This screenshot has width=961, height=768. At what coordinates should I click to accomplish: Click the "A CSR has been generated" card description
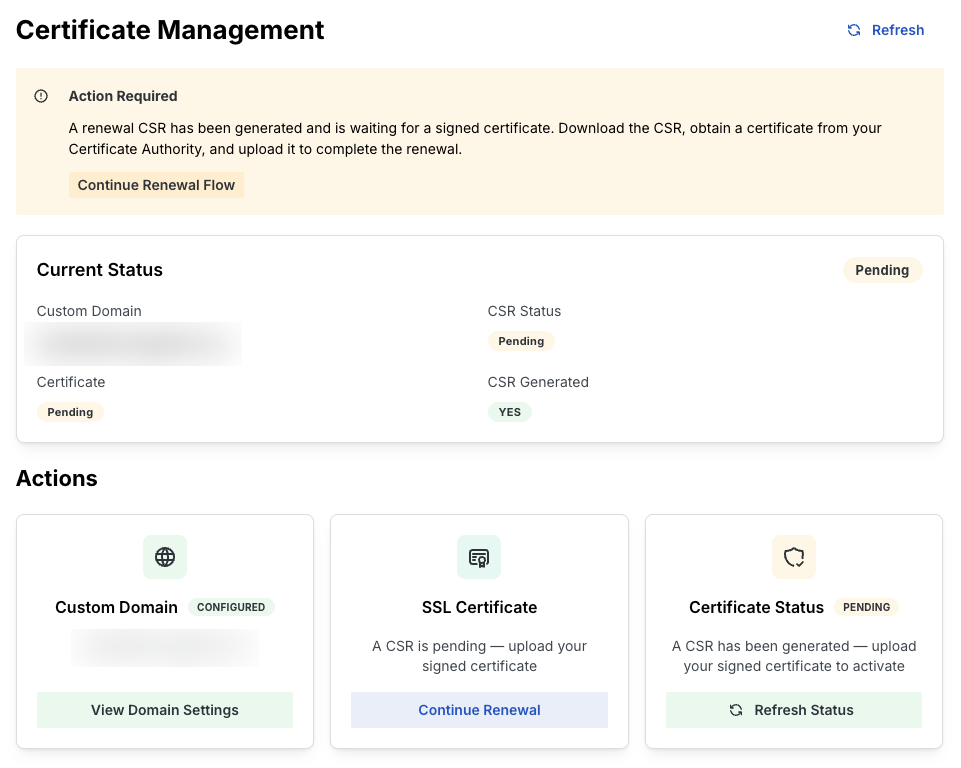tap(794, 656)
